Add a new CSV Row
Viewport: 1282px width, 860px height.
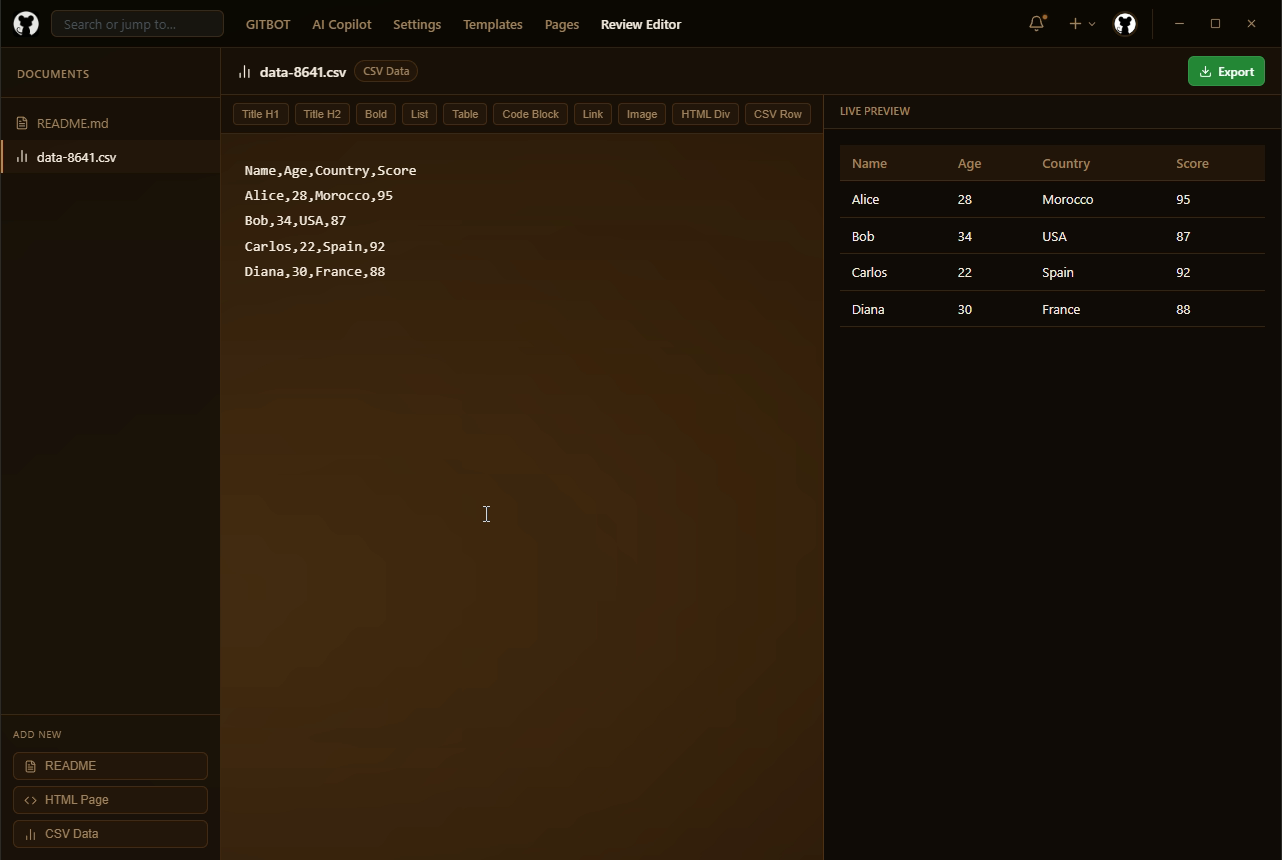[777, 114]
